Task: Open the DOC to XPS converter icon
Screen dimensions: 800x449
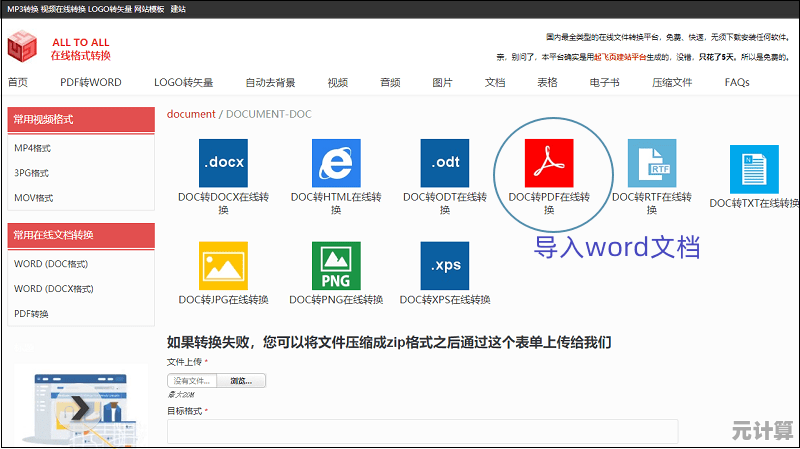Action: (x=445, y=265)
